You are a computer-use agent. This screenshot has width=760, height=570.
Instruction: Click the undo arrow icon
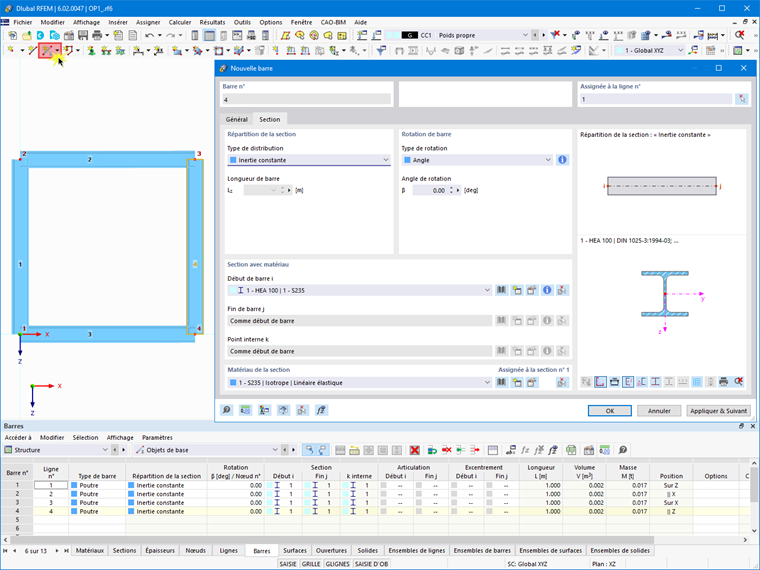pyautogui.click(x=150, y=35)
